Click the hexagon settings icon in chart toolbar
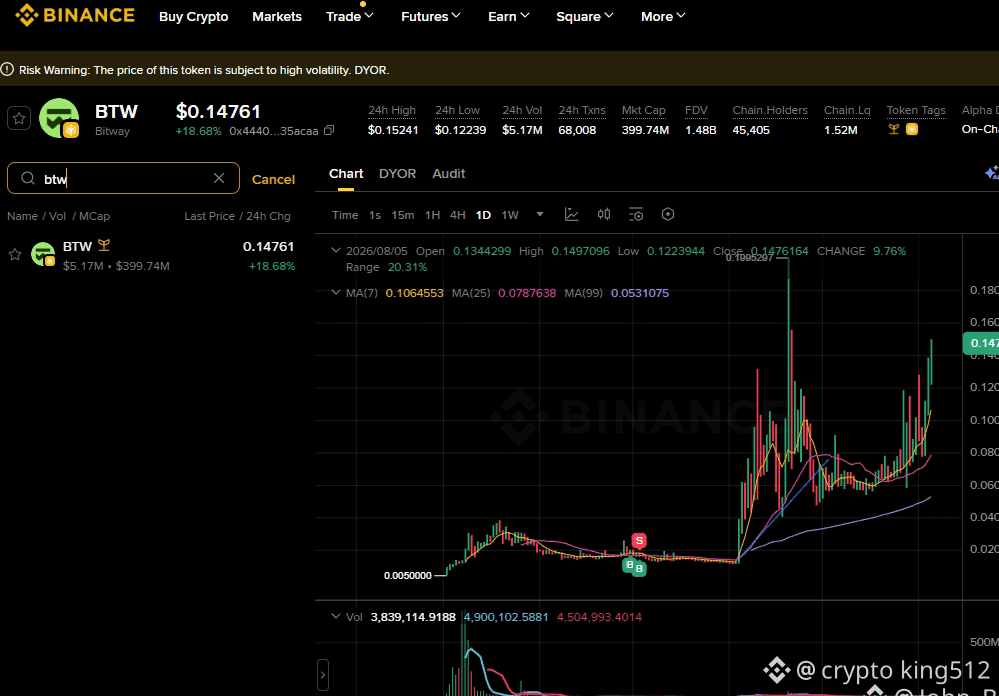Screen dimensions: 999x696 click(668, 215)
